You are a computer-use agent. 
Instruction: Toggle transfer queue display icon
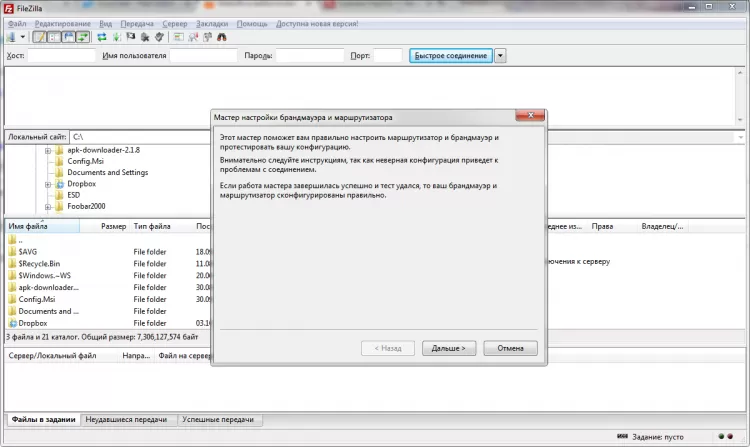tap(83, 37)
